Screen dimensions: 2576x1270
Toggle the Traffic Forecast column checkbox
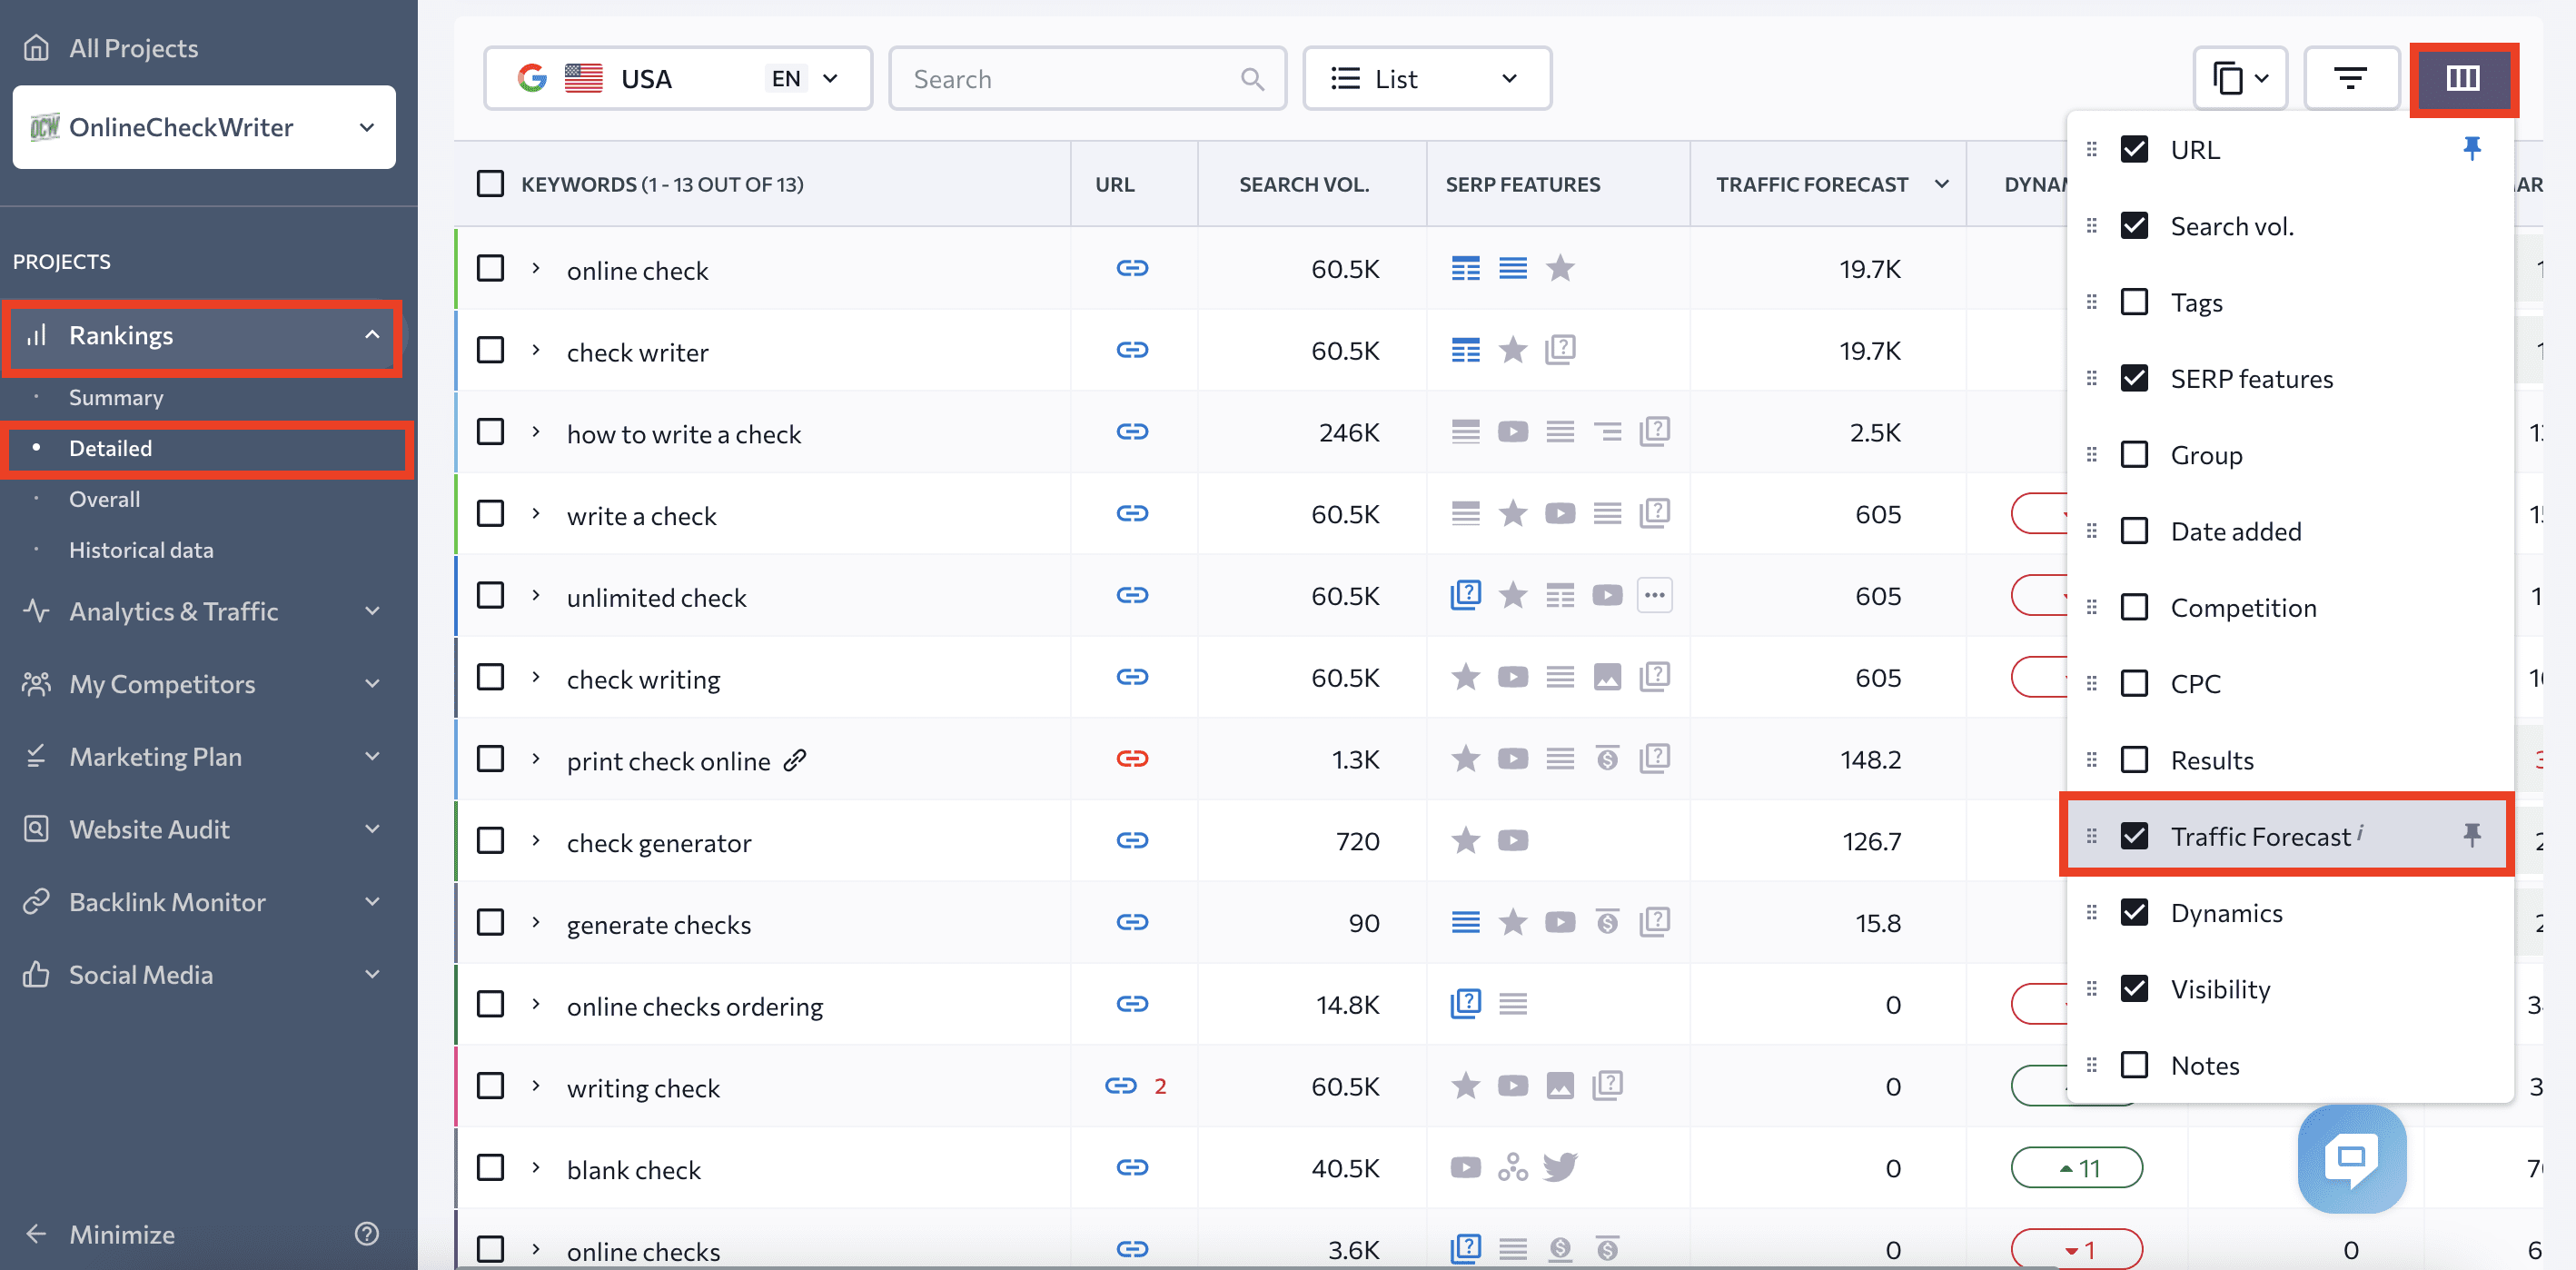(2134, 835)
